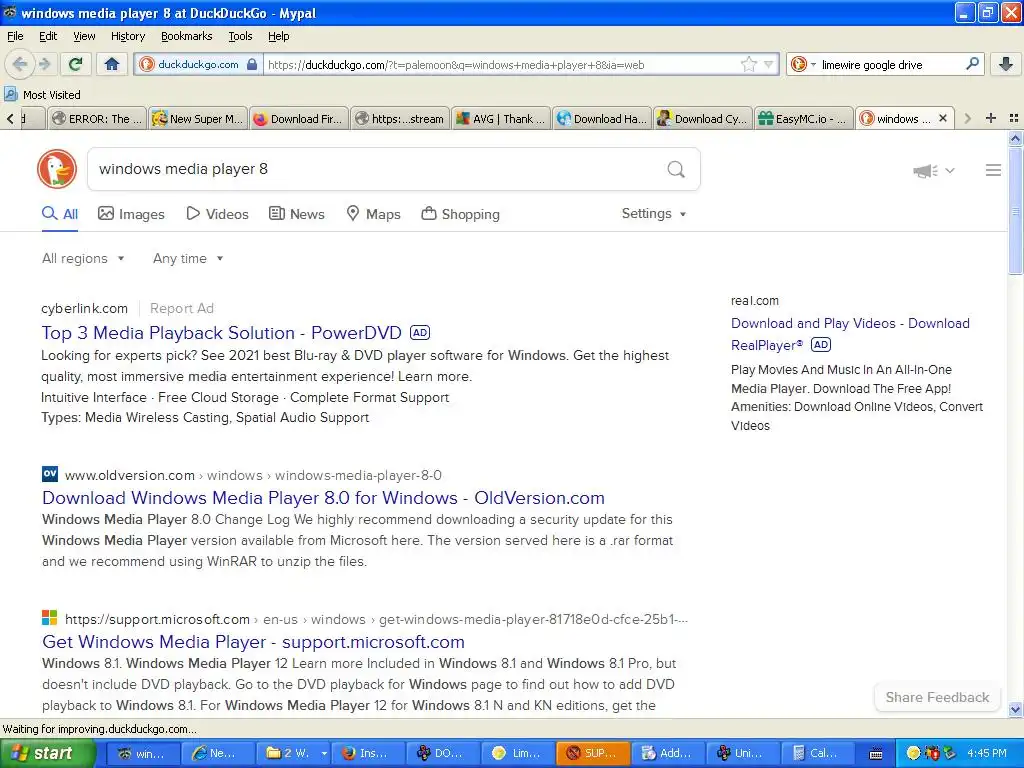Open the Edit menu
Viewport: 1024px width, 768px height.
click(x=48, y=36)
